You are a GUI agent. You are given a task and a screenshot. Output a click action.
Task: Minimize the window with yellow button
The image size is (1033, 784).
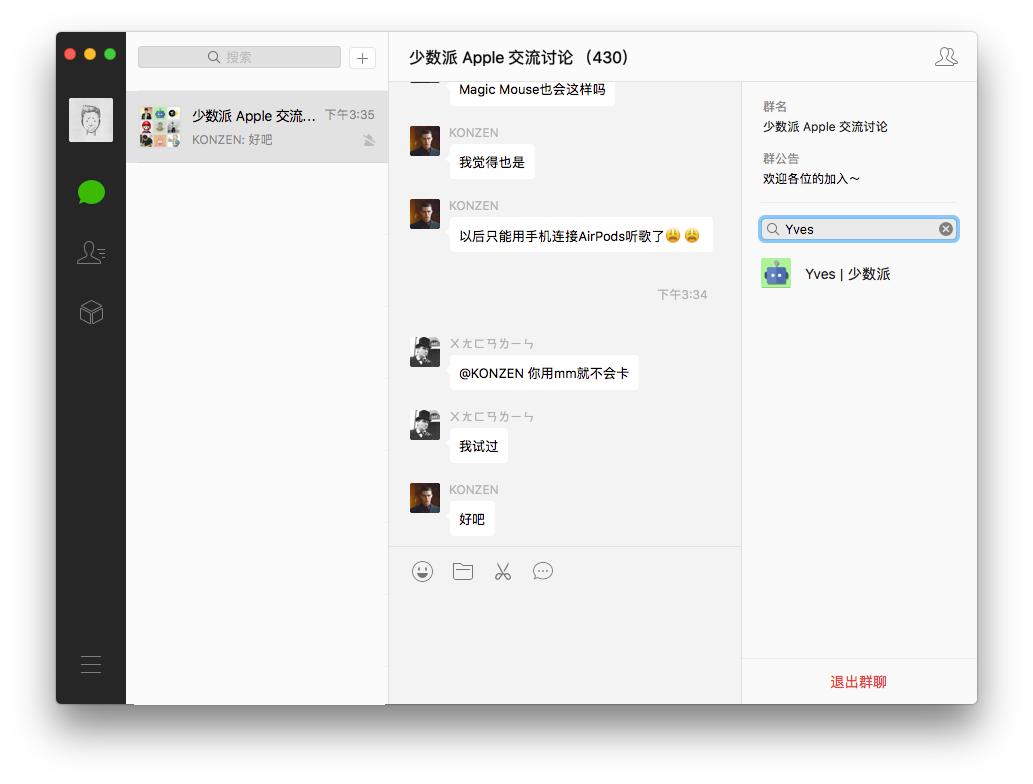pyautogui.click(x=90, y=54)
